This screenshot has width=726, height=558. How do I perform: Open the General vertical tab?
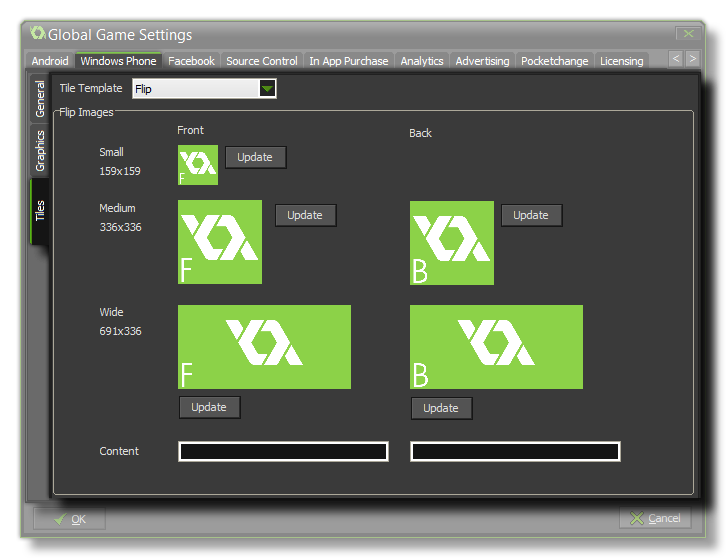[41, 100]
